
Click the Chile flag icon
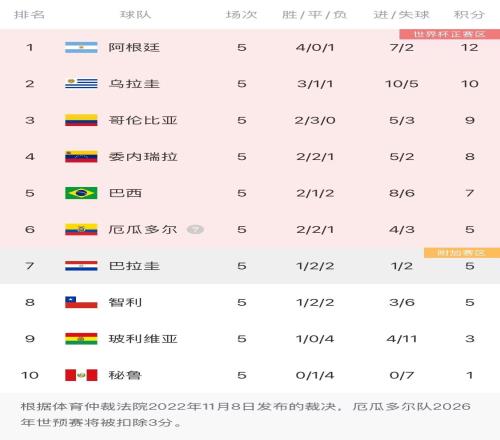[81, 302]
